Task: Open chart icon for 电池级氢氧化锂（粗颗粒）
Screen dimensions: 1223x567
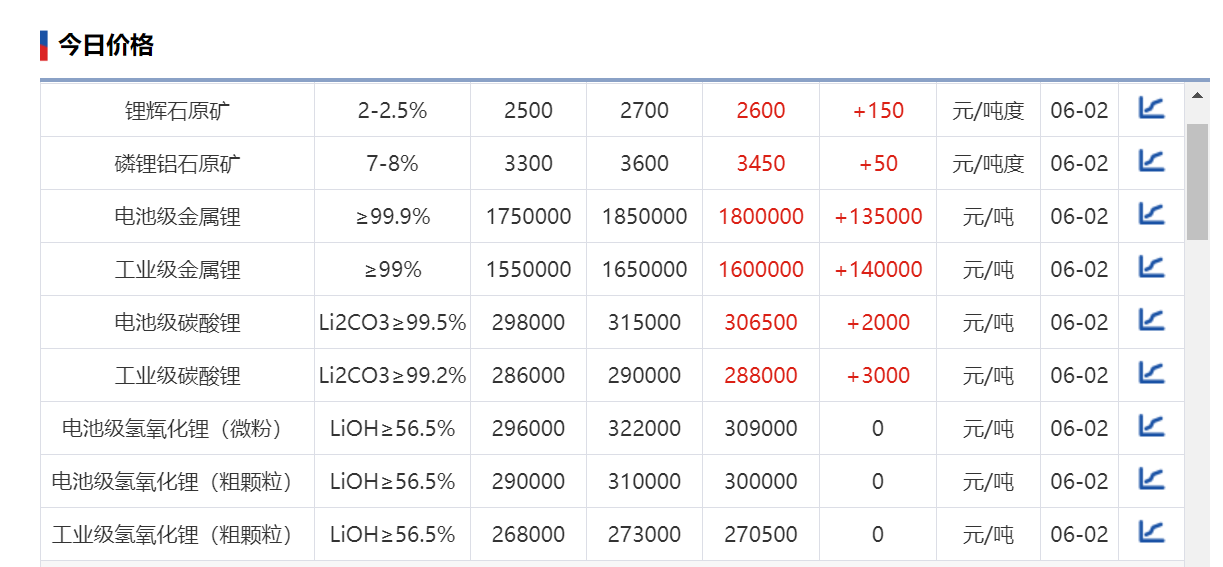Action: coord(1152,479)
